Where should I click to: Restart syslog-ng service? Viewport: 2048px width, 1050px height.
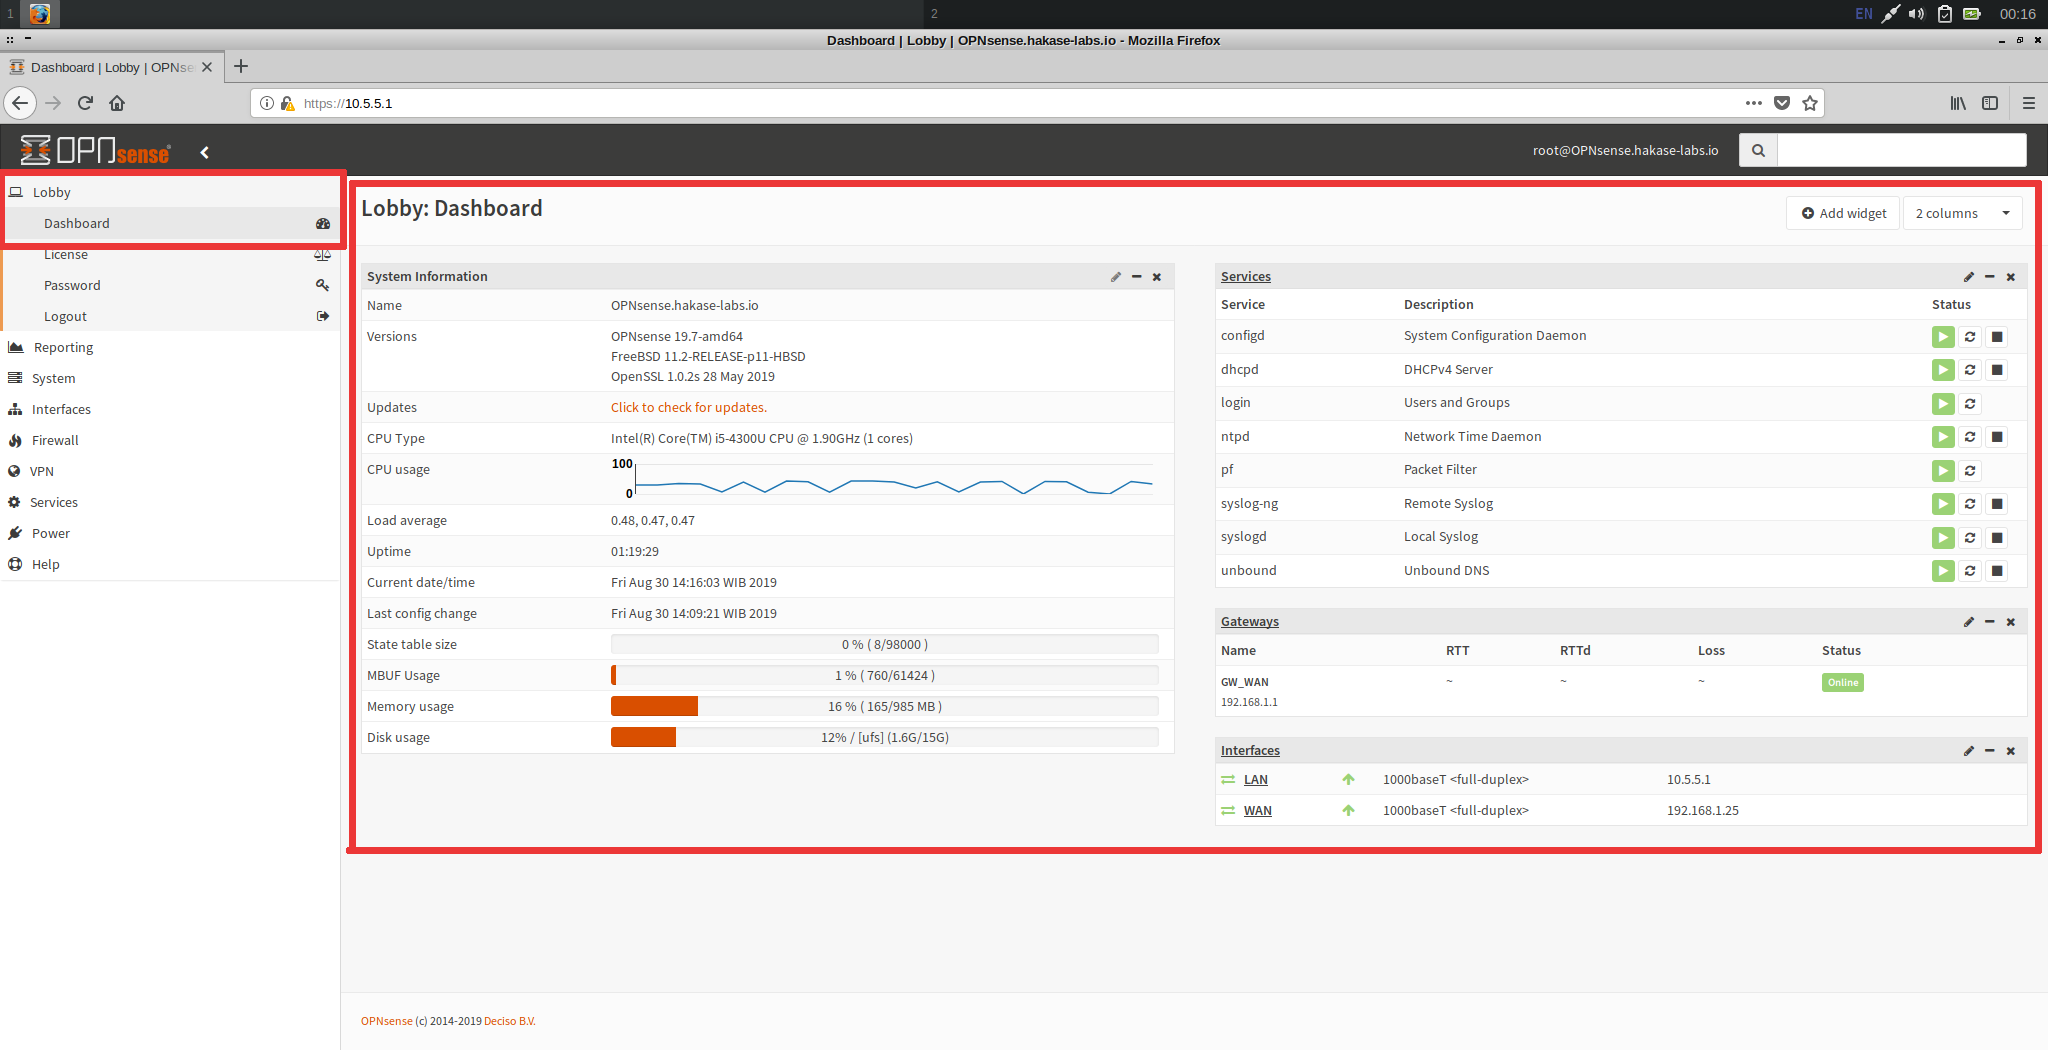click(1969, 504)
